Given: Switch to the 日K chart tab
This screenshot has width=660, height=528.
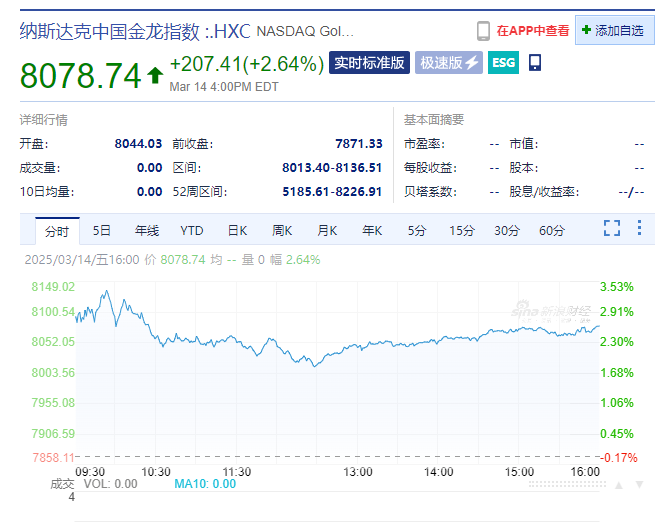Looking at the screenshot, I should 236,231.
